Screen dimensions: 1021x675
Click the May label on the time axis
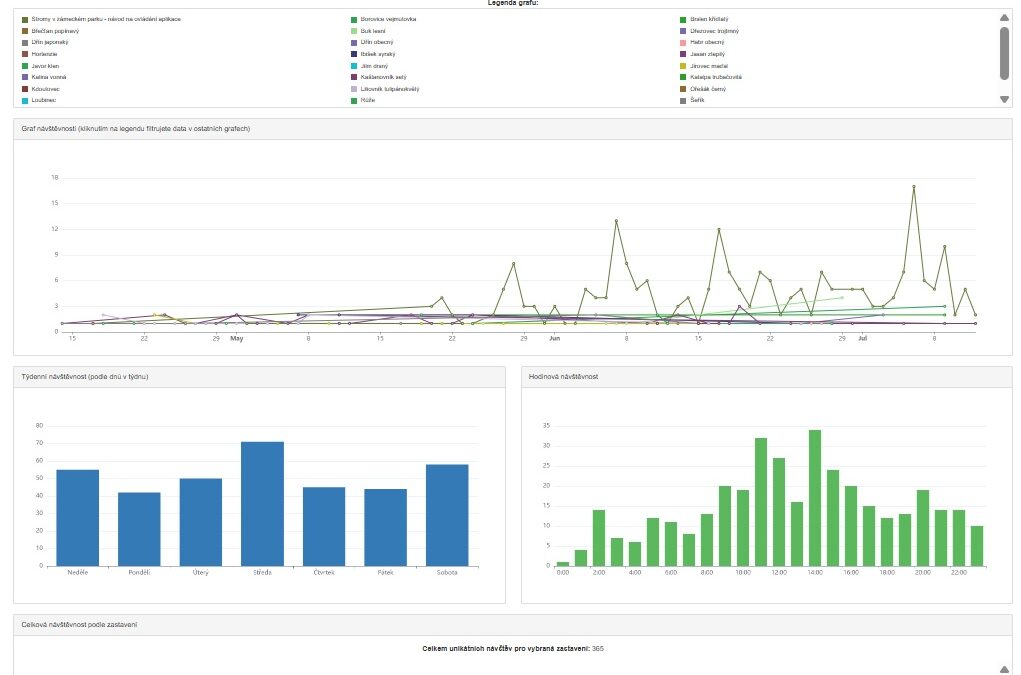click(x=237, y=338)
